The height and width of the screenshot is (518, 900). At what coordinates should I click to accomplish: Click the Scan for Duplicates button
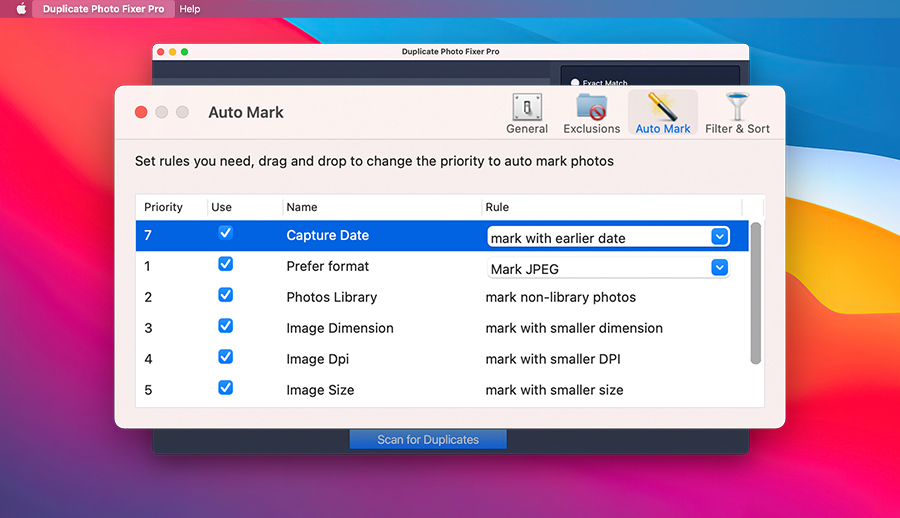click(428, 439)
